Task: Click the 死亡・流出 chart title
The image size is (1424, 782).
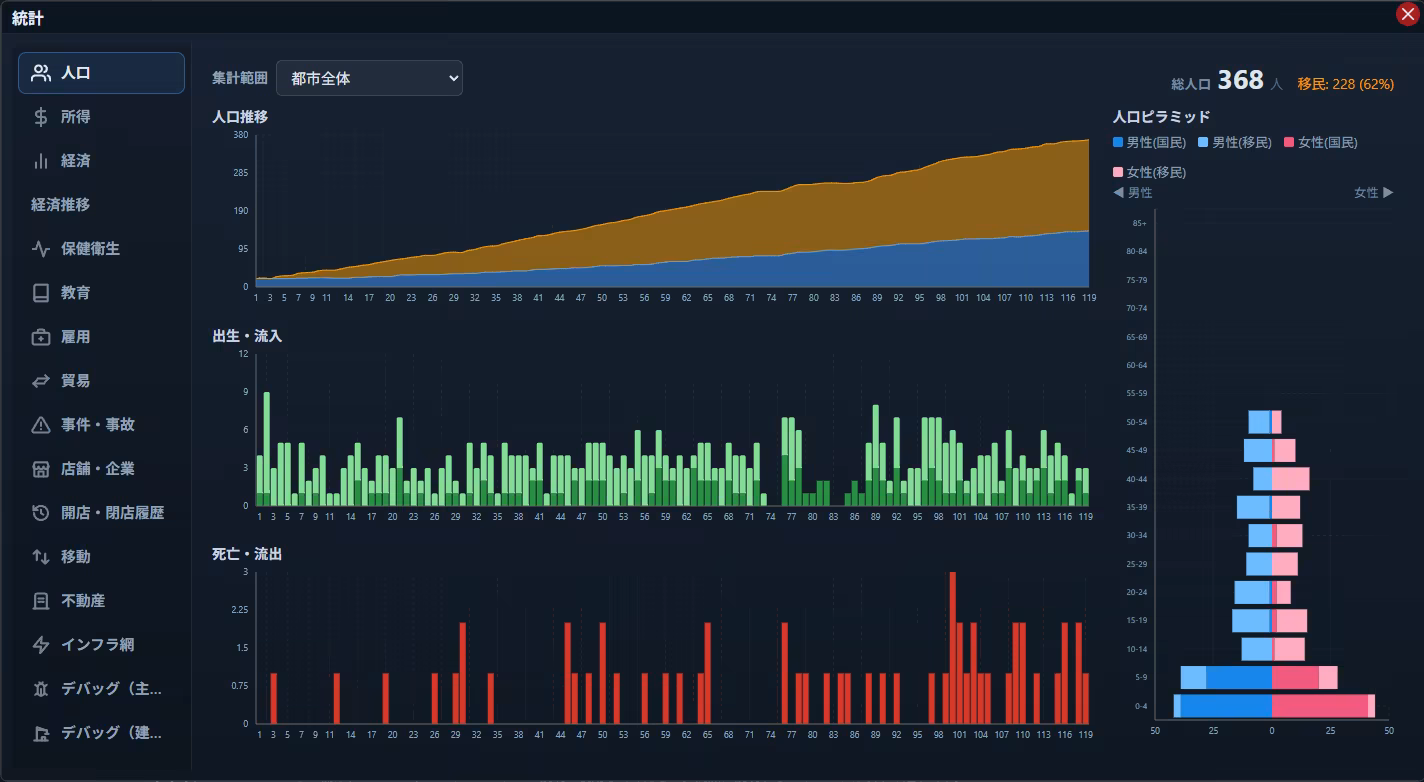Action: [x=247, y=554]
